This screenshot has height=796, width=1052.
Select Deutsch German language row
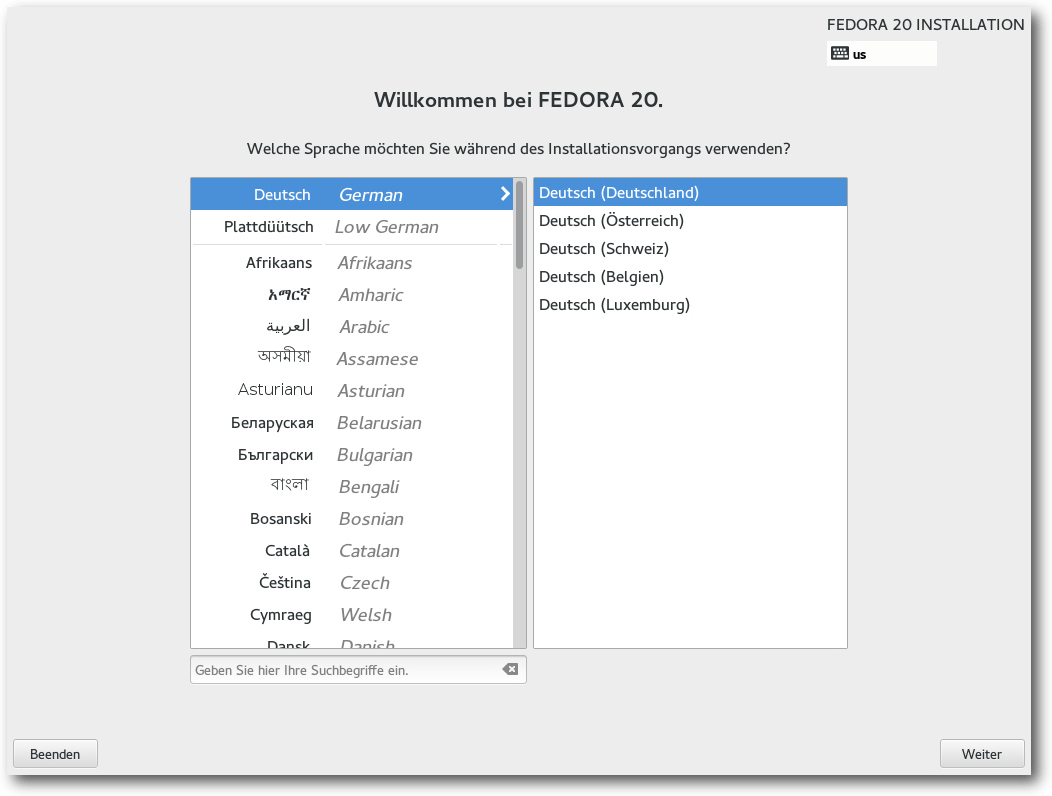352,194
